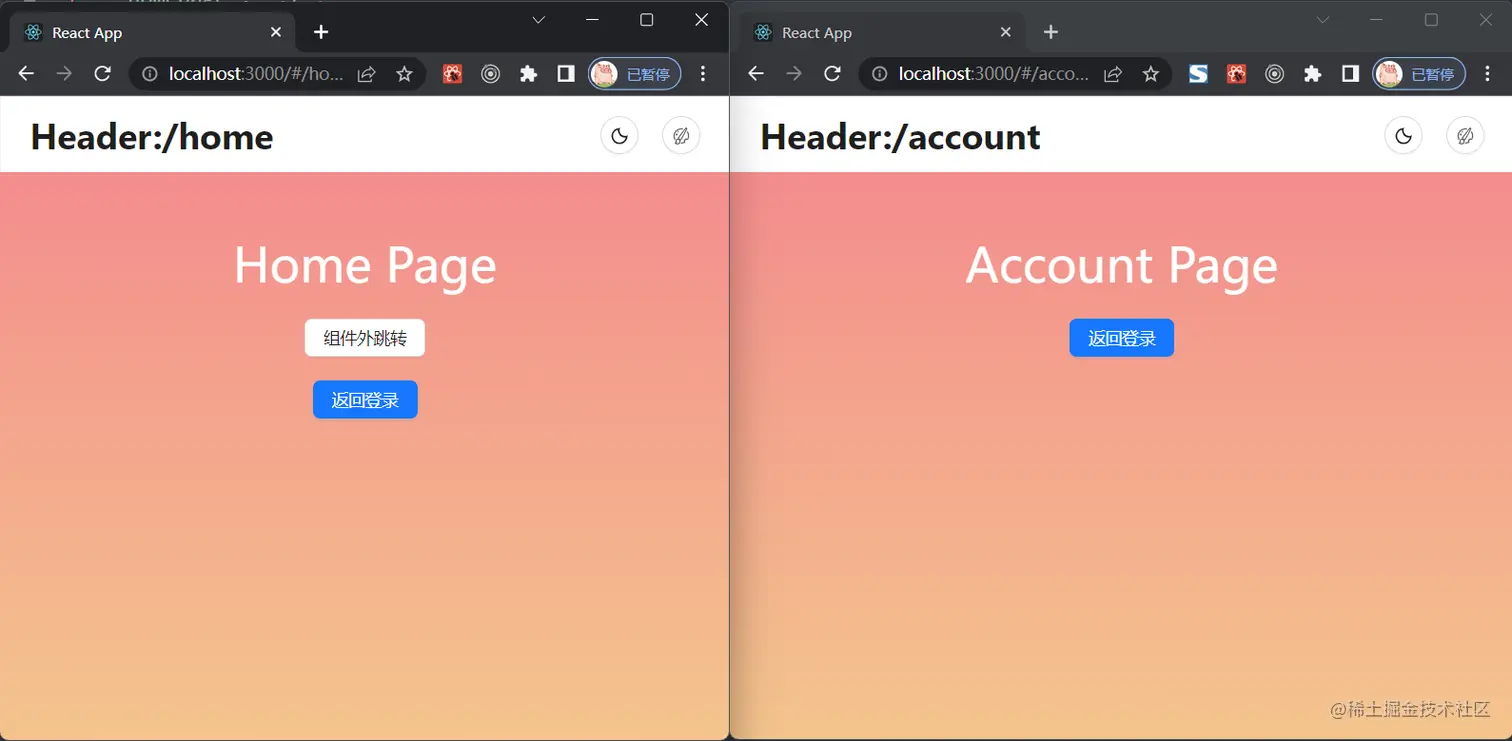Click the slashed theme icon in Account header
The image size is (1512, 741).
tap(1465, 136)
